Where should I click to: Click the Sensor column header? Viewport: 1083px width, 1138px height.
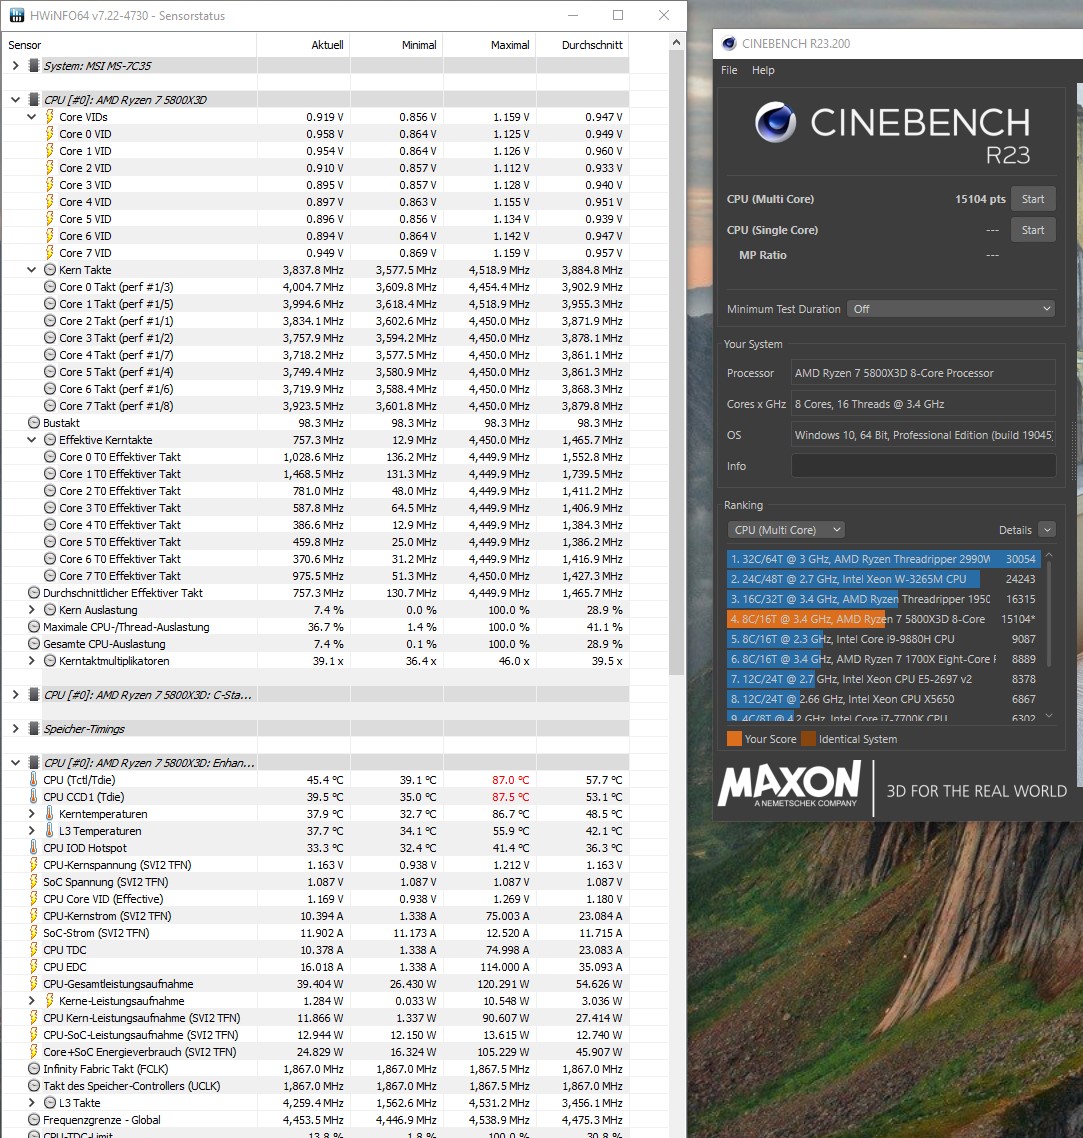[x=129, y=45]
